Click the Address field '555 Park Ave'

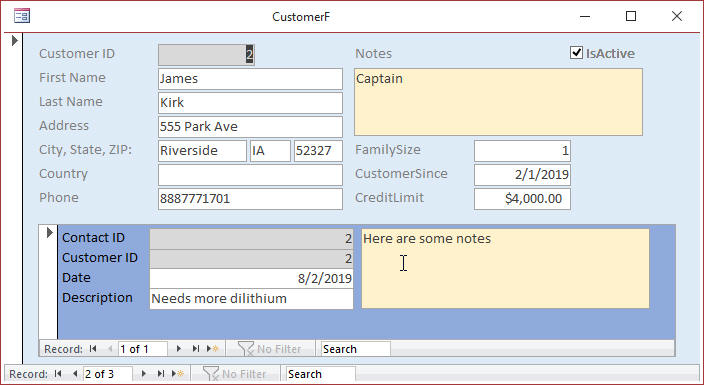[250, 127]
